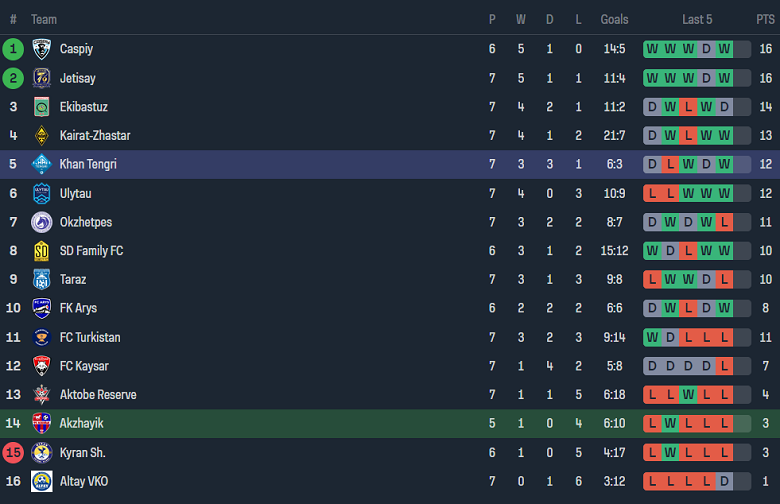Click the Jetisay club logo
Image resolution: width=780 pixels, height=504 pixels.
coord(41,78)
